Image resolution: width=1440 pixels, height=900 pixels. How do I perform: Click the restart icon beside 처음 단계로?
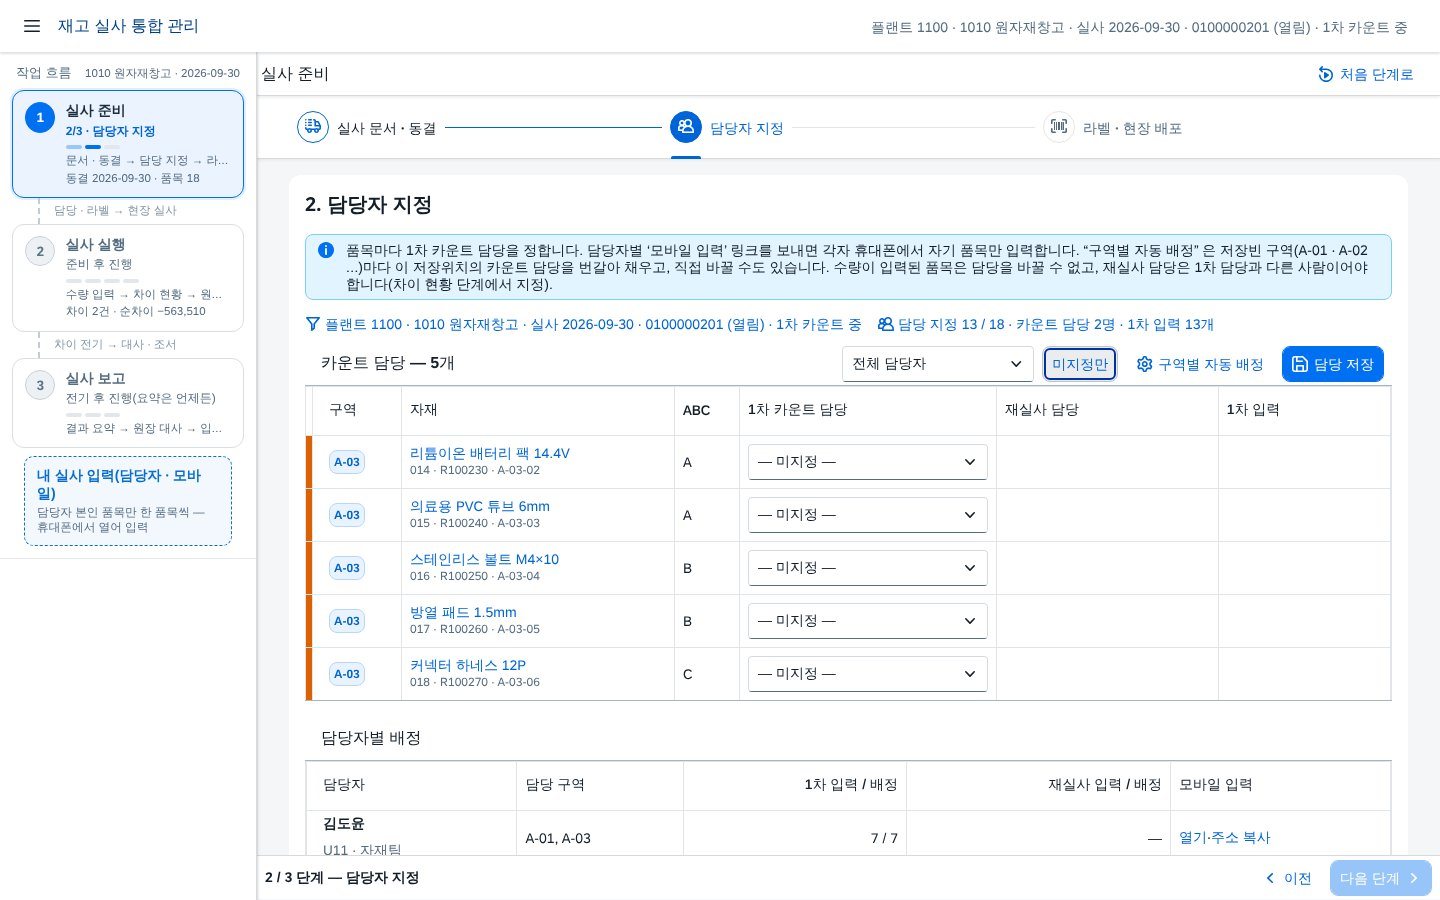coord(1326,74)
